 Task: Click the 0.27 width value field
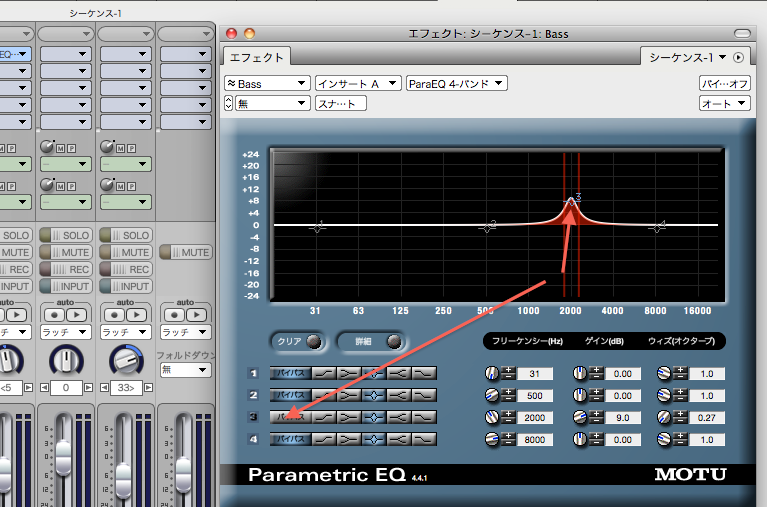tap(707, 417)
